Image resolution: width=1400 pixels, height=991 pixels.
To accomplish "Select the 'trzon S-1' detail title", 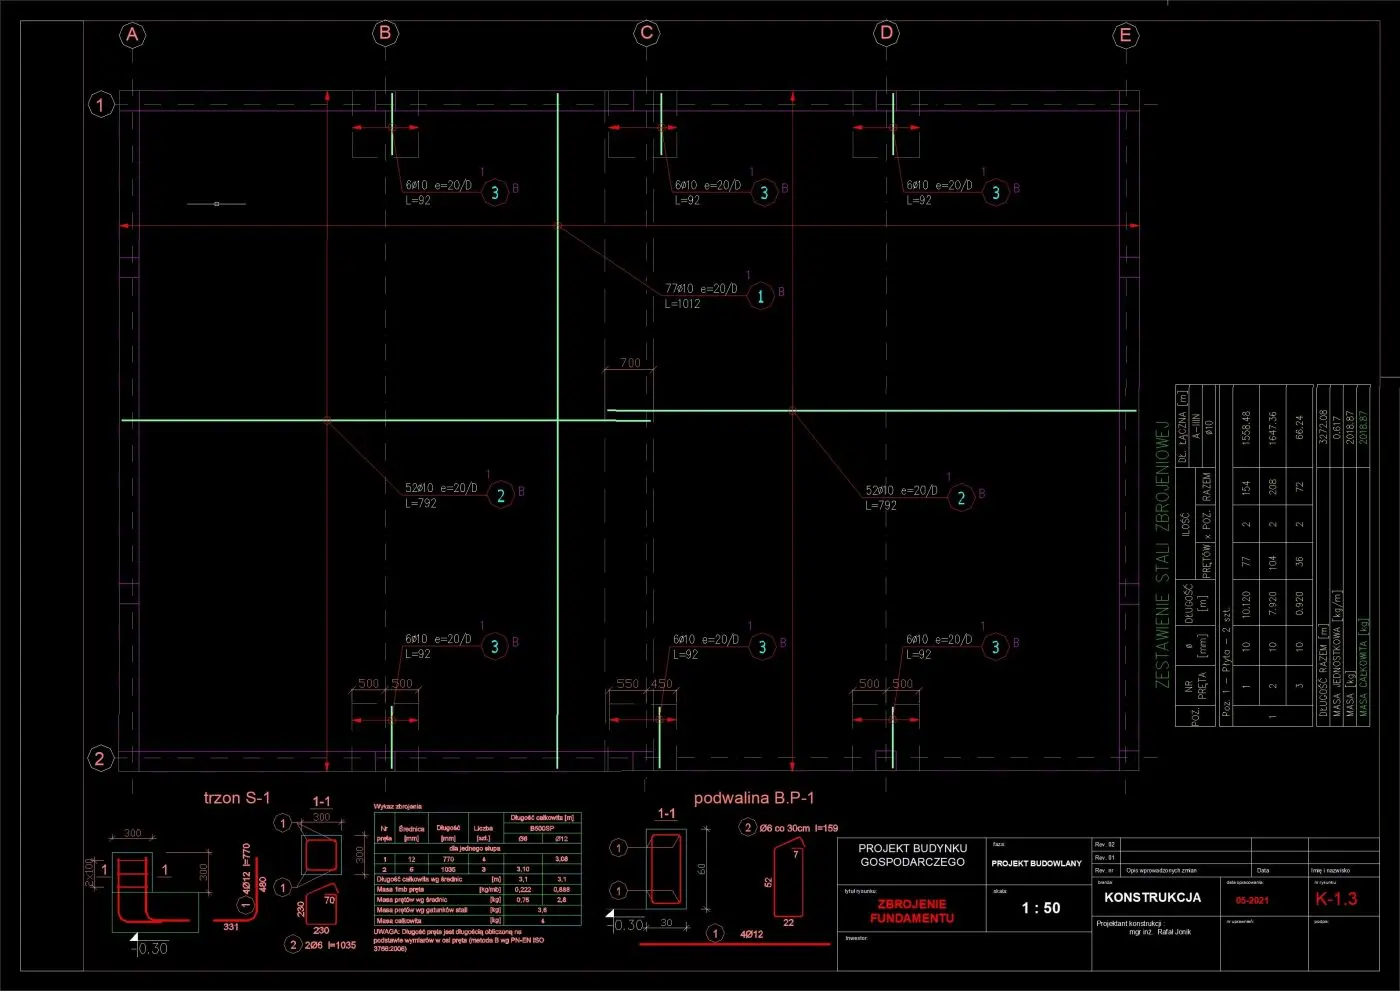I will coord(237,798).
